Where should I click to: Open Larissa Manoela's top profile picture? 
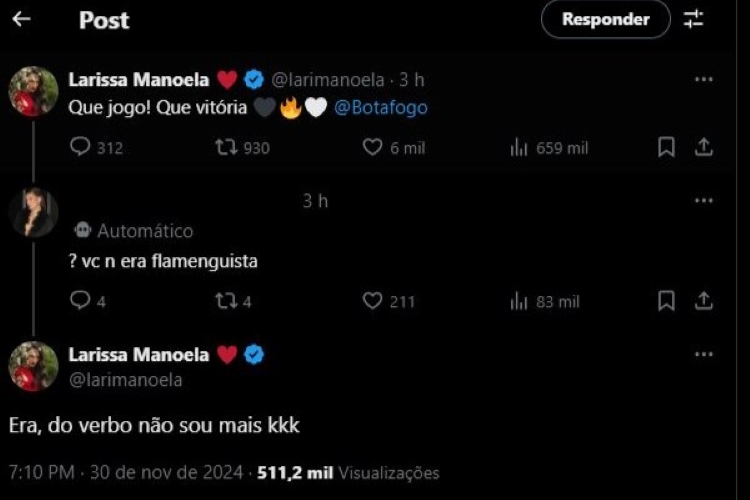(33, 92)
